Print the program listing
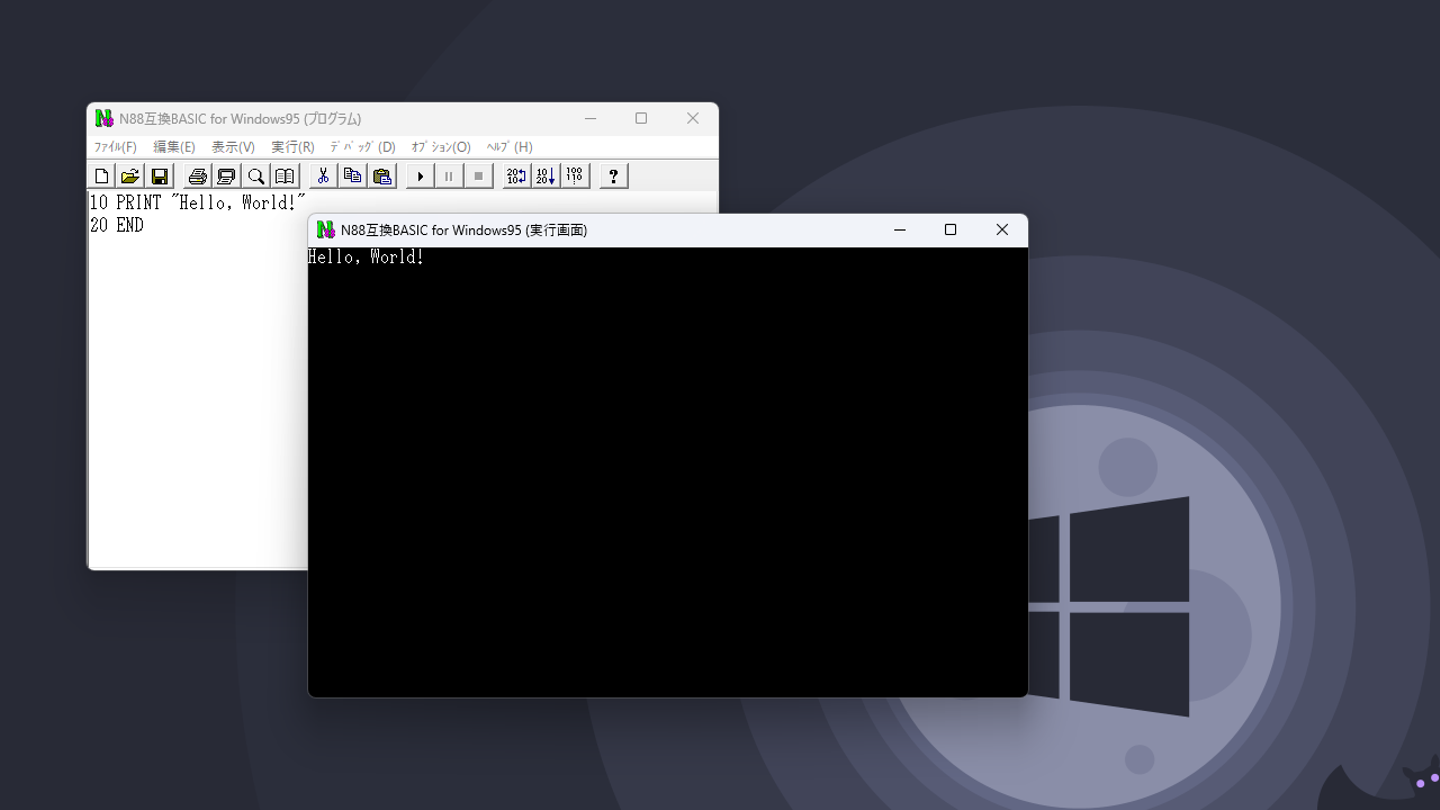Screen dimensions: 1440x810 pyautogui.click(x=197, y=176)
